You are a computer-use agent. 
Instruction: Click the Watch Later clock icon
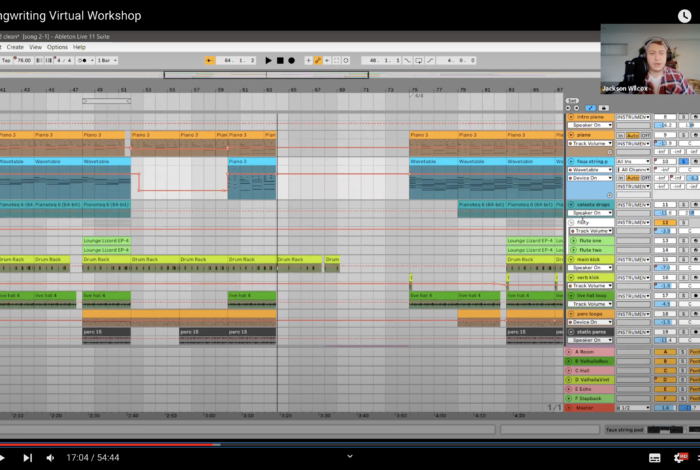(x=685, y=16)
